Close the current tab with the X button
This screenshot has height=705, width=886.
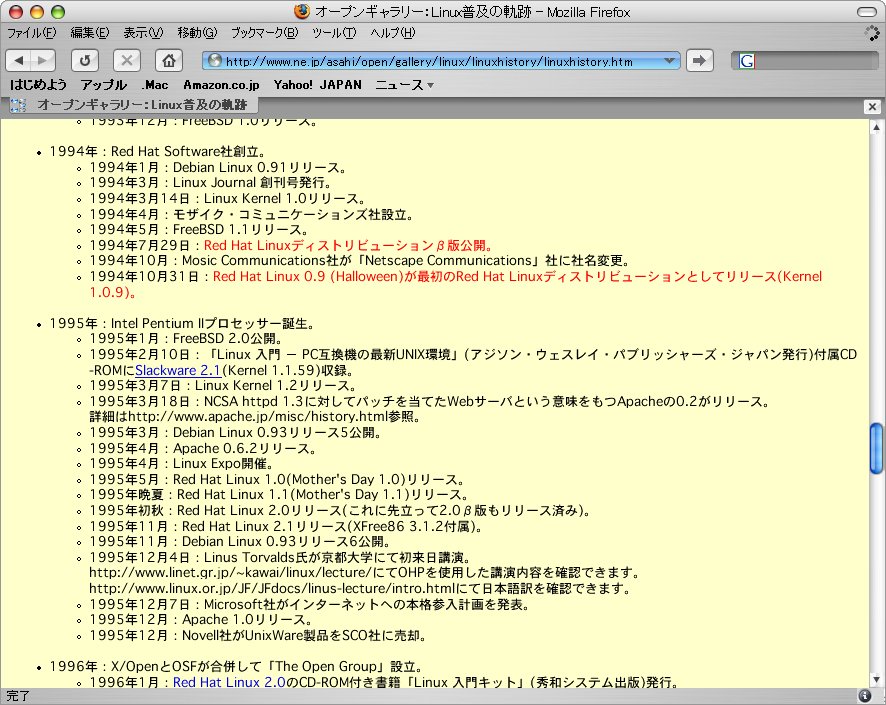[872, 106]
